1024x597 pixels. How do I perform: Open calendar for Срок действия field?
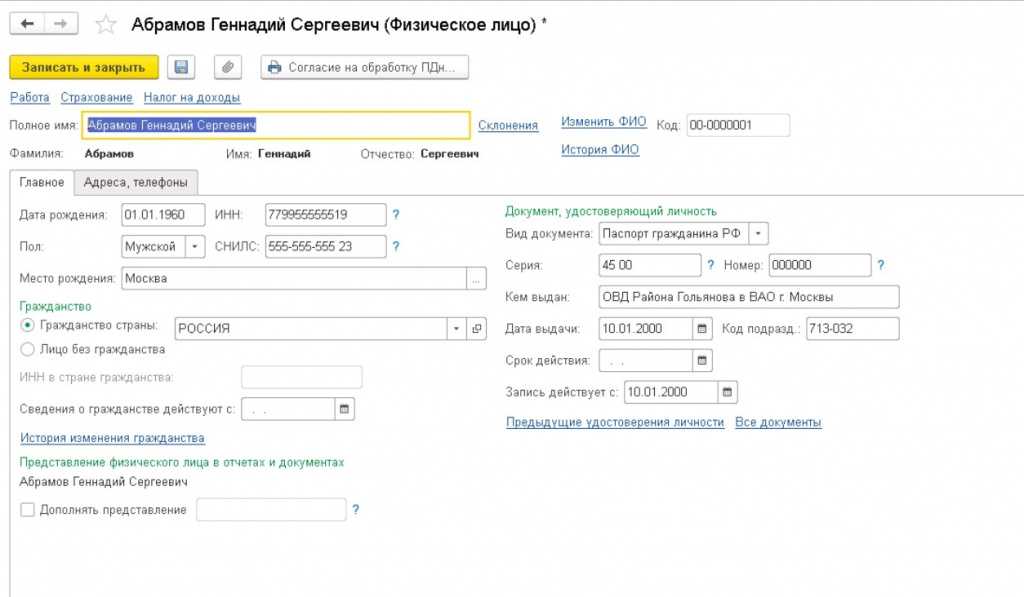pyautogui.click(x=703, y=360)
